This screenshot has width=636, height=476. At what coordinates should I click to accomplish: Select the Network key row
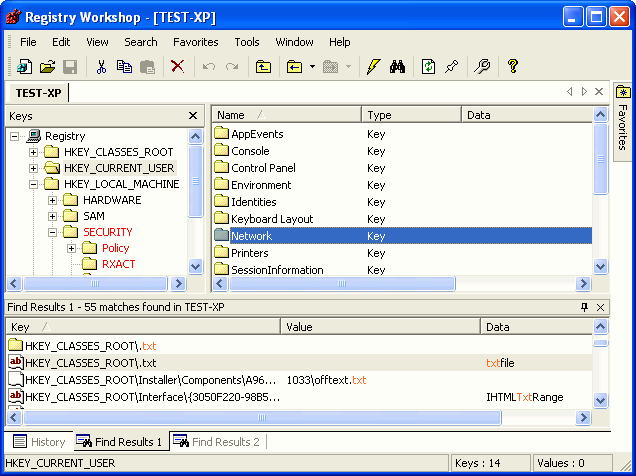pyautogui.click(x=402, y=236)
